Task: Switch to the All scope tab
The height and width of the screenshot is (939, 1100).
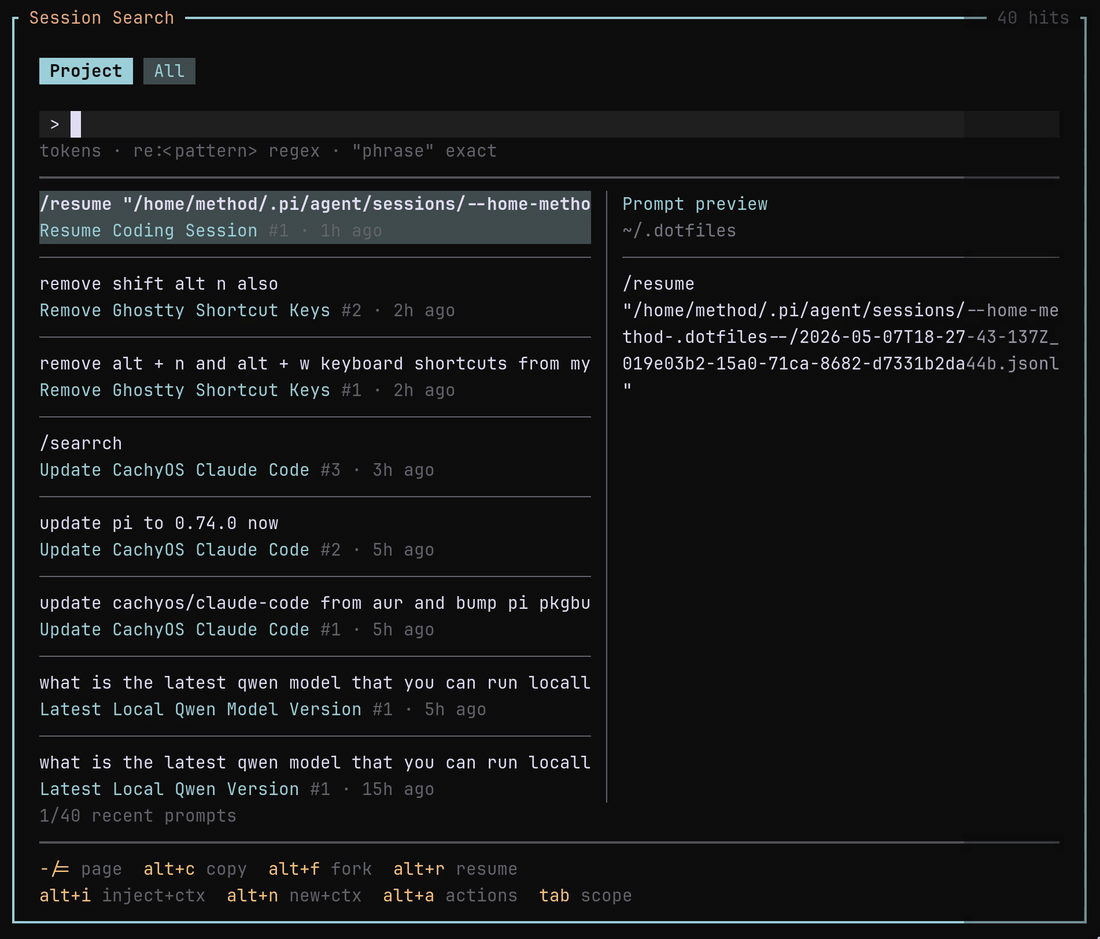Action: point(169,71)
